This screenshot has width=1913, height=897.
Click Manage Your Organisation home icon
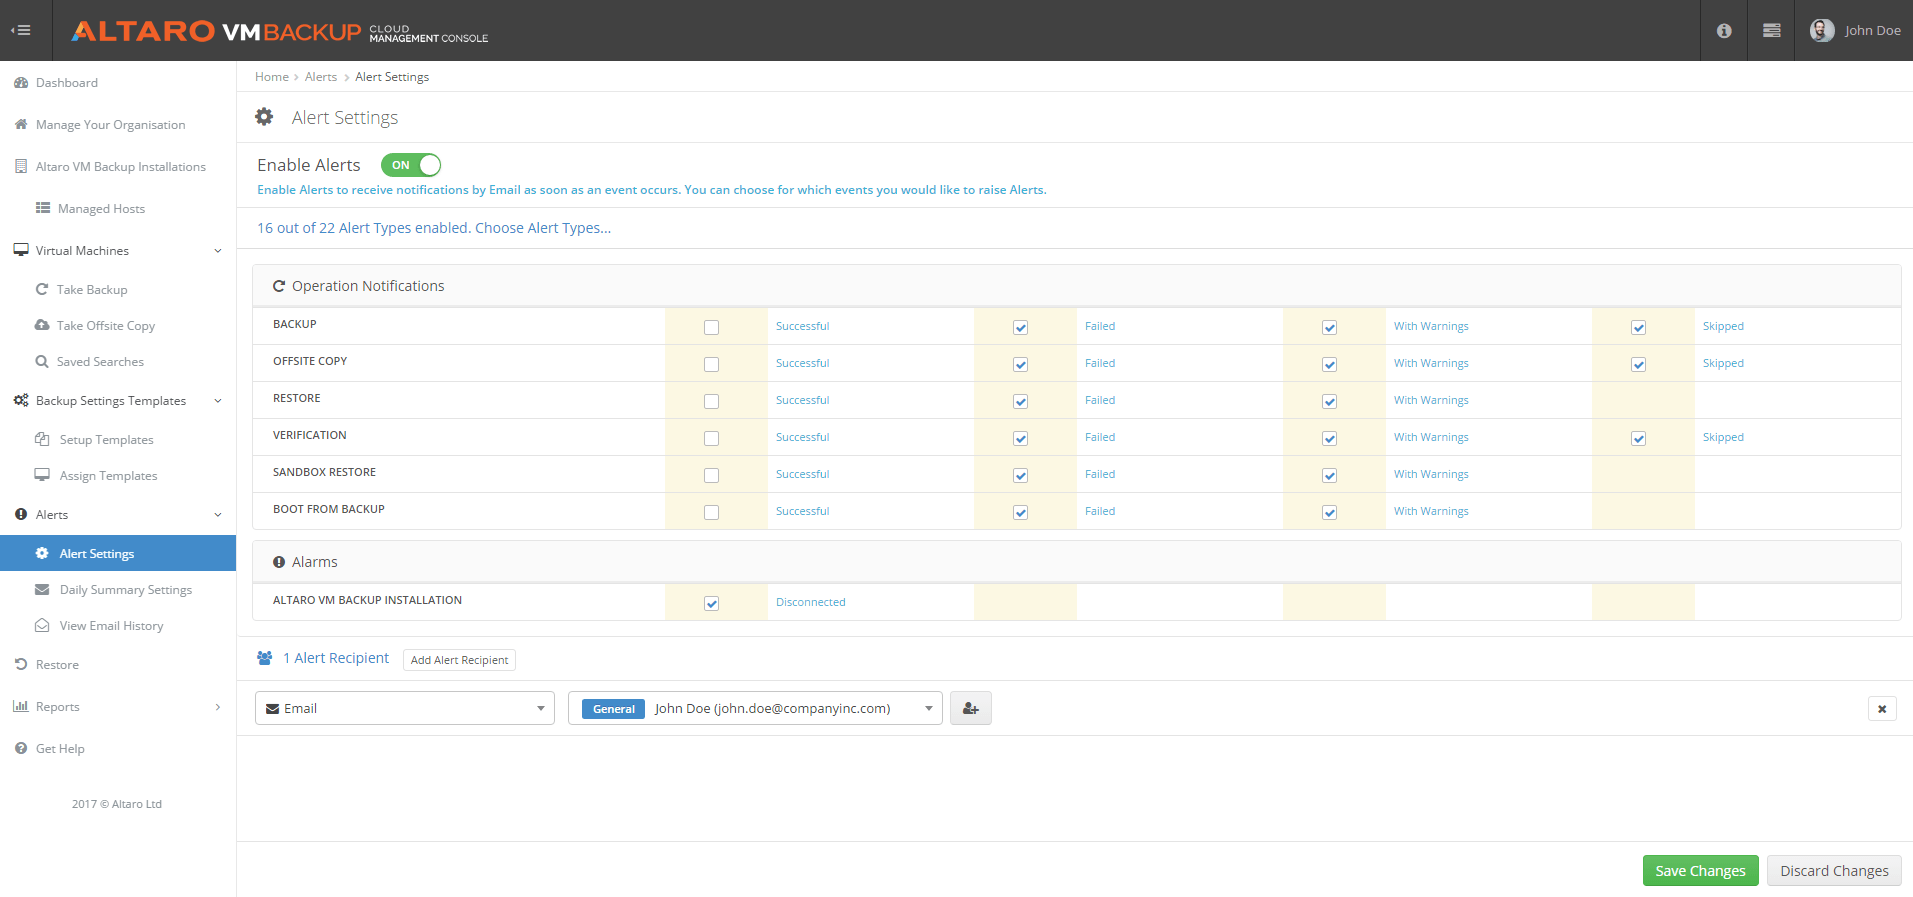point(20,125)
